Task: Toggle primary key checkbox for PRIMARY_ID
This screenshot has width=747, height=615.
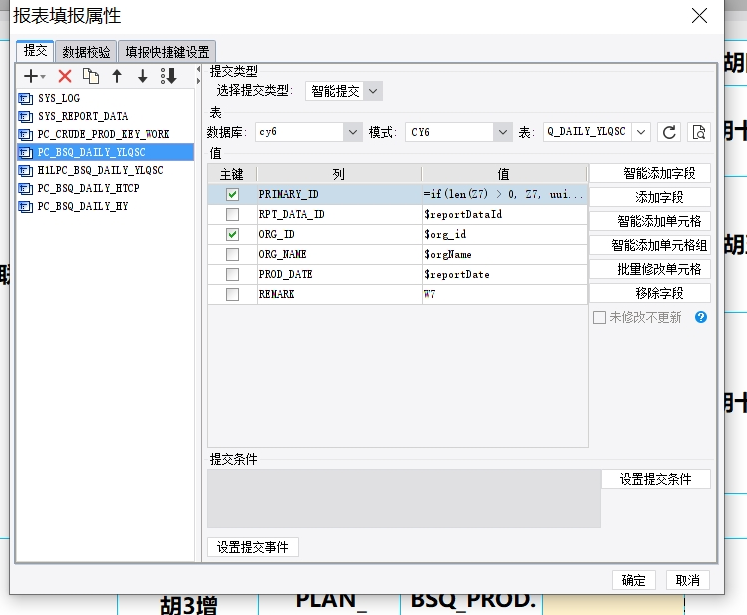Action: 232,194
